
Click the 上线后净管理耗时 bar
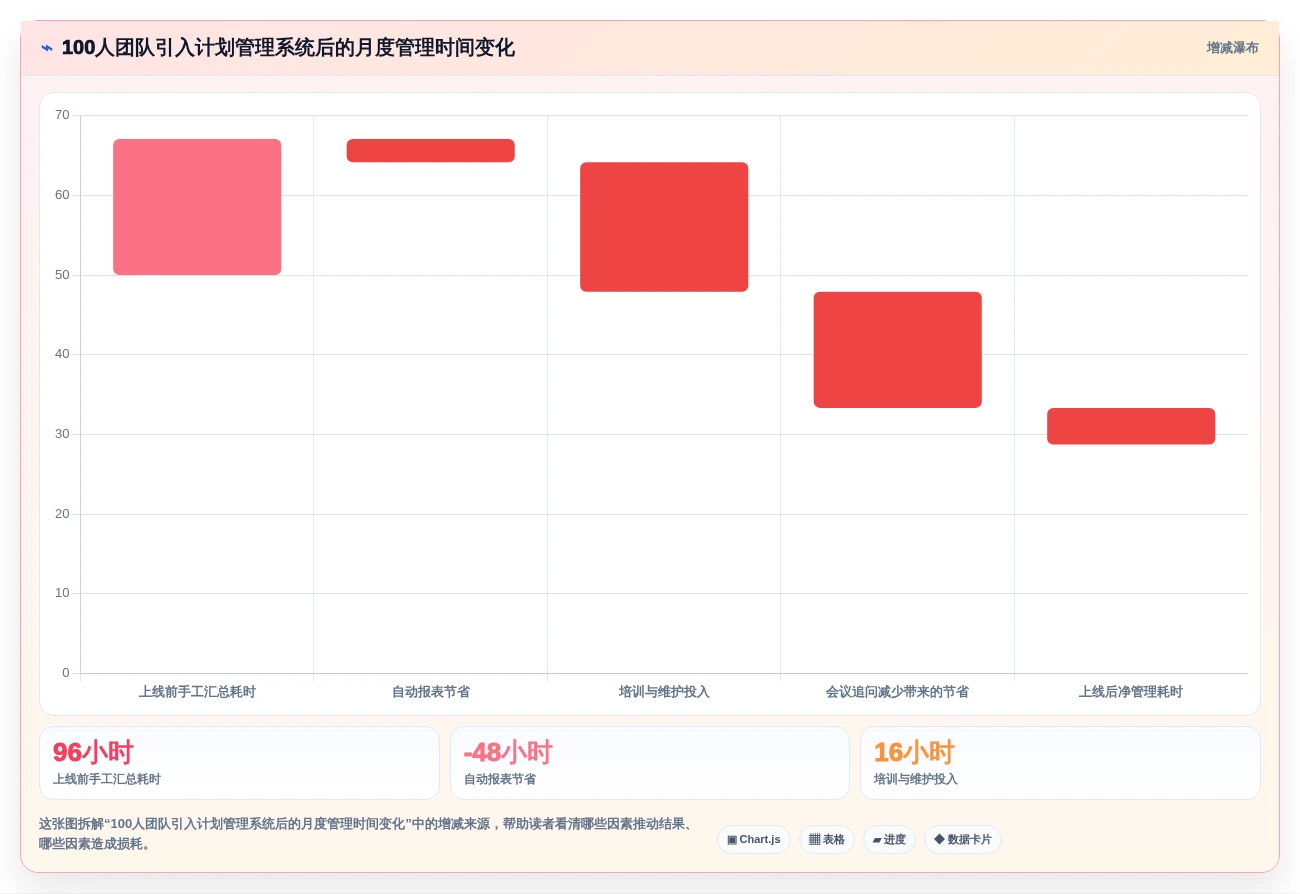(x=1131, y=426)
